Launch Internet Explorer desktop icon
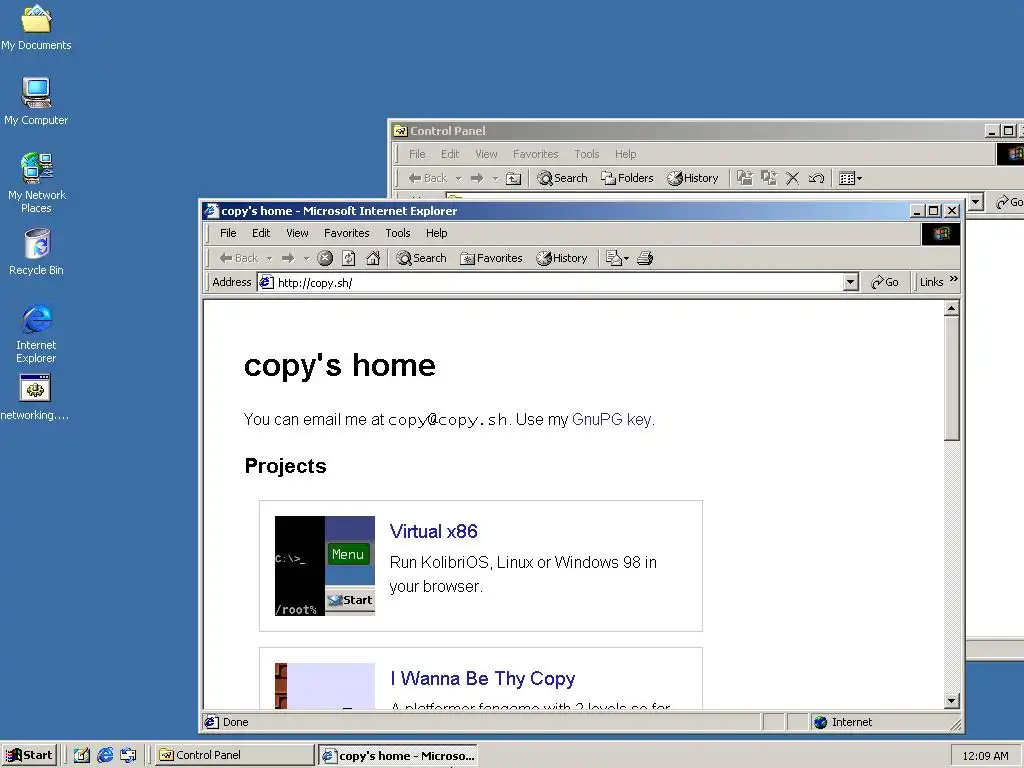This screenshot has width=1024, height=768. click(37, 333)
